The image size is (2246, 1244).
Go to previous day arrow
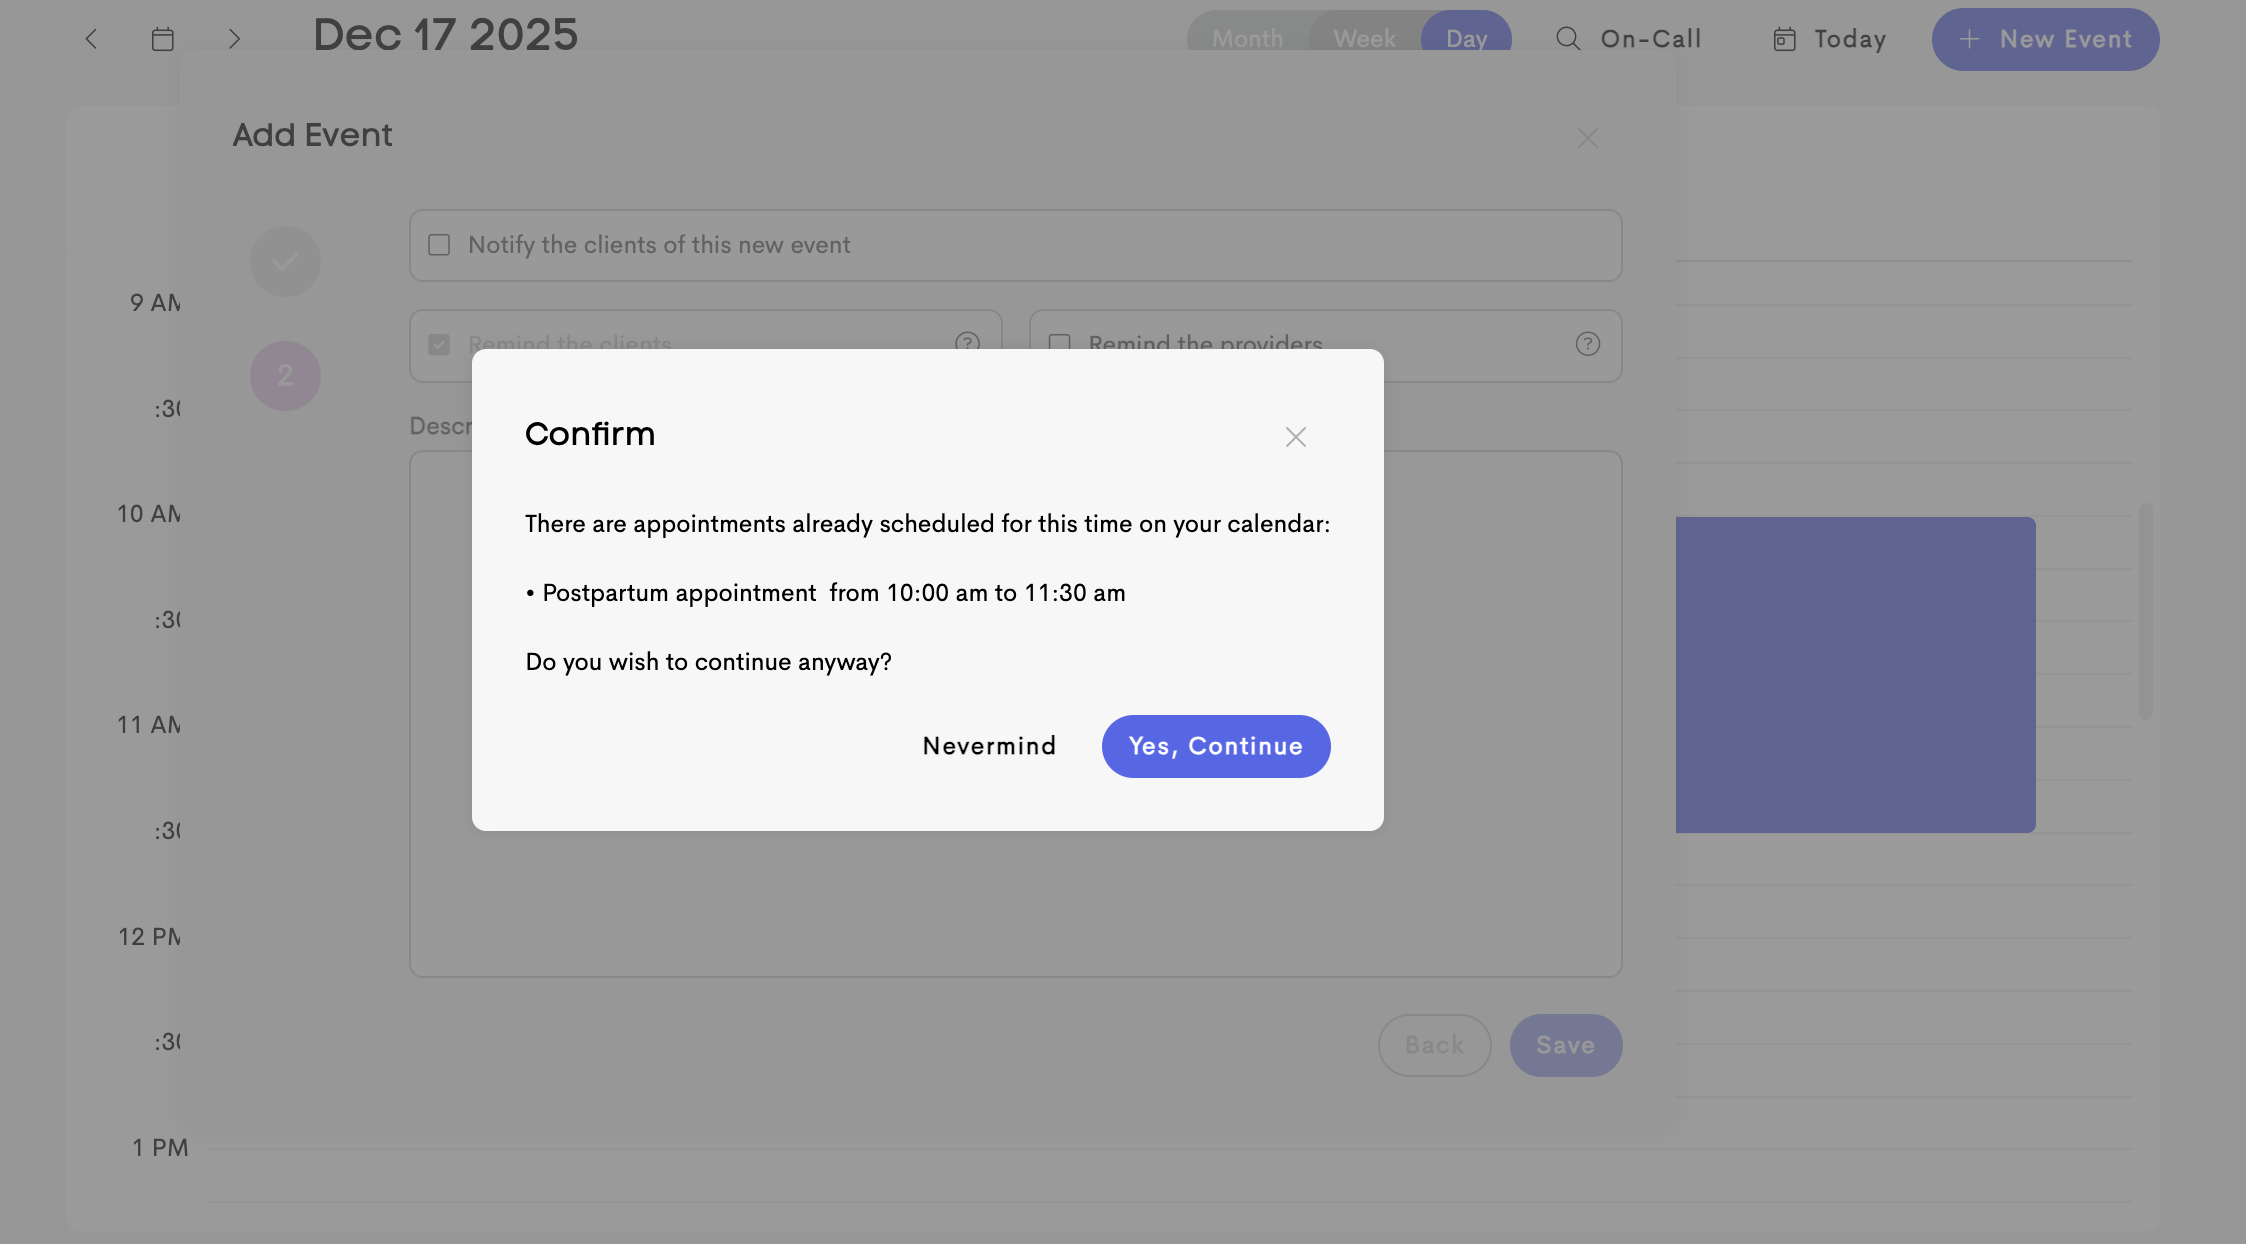91,39
